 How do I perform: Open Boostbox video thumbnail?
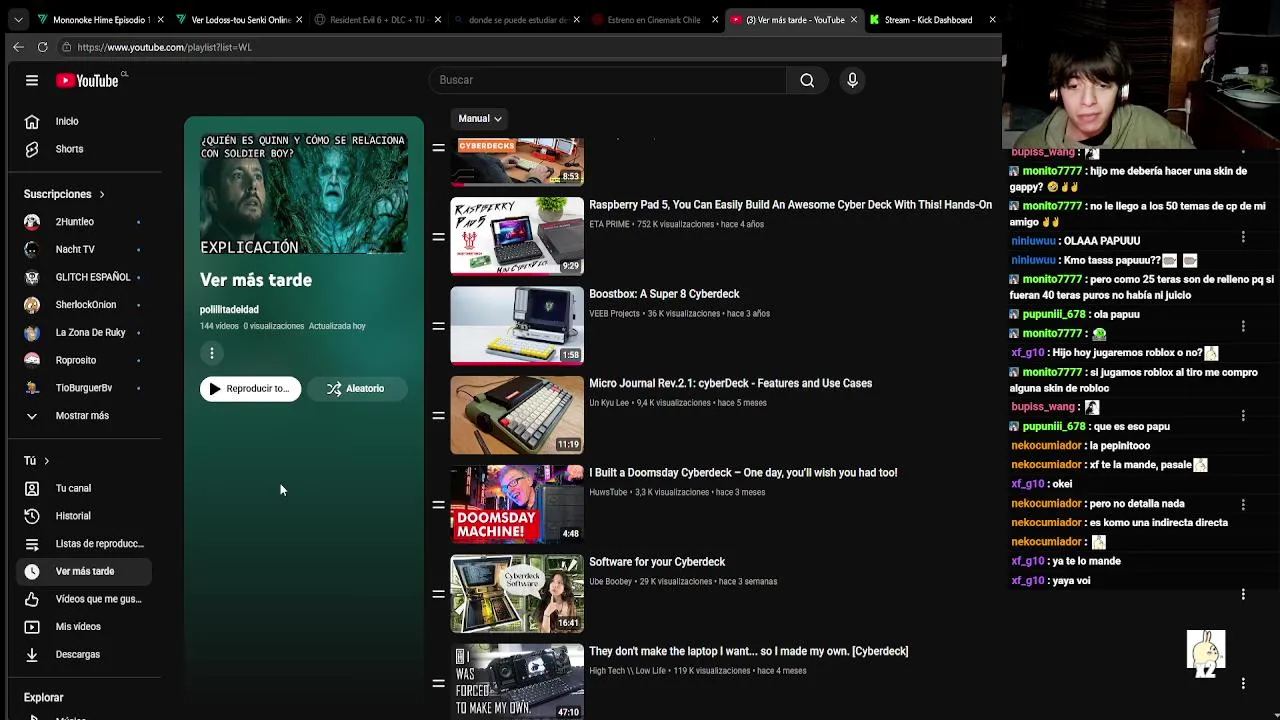(517, 326)
